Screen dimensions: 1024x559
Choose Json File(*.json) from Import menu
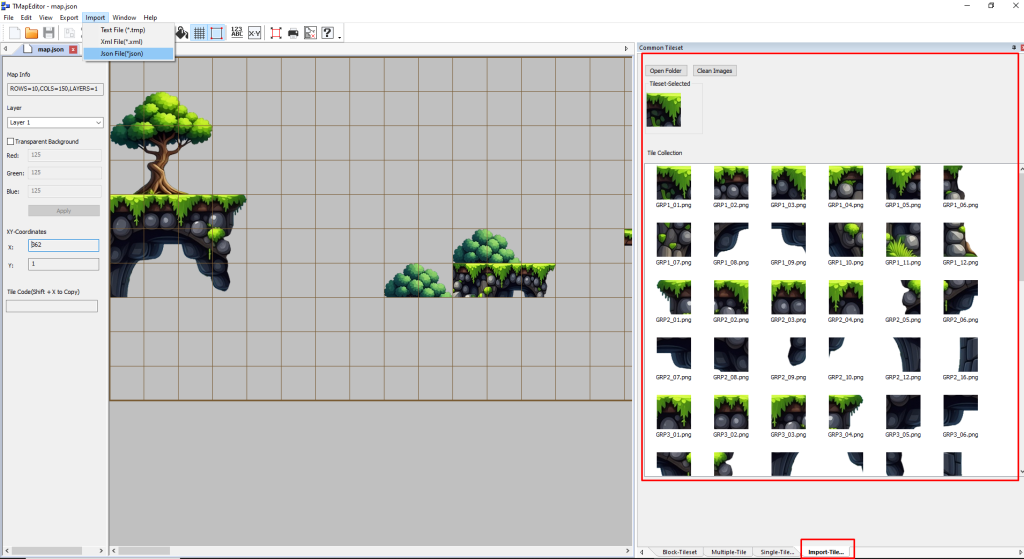click(122, 53)
